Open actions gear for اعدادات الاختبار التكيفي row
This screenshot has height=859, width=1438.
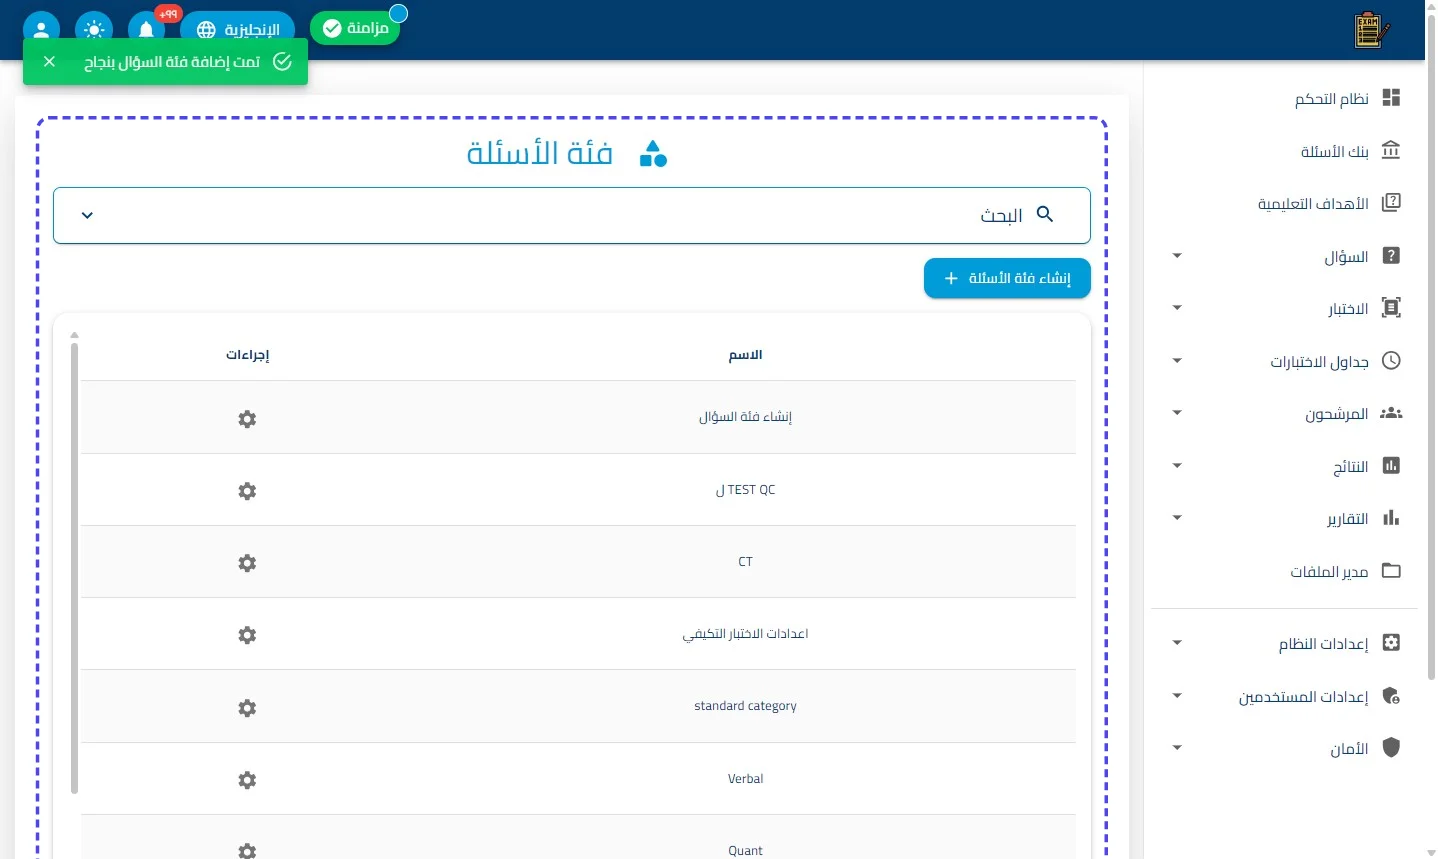tap(247, 635)
